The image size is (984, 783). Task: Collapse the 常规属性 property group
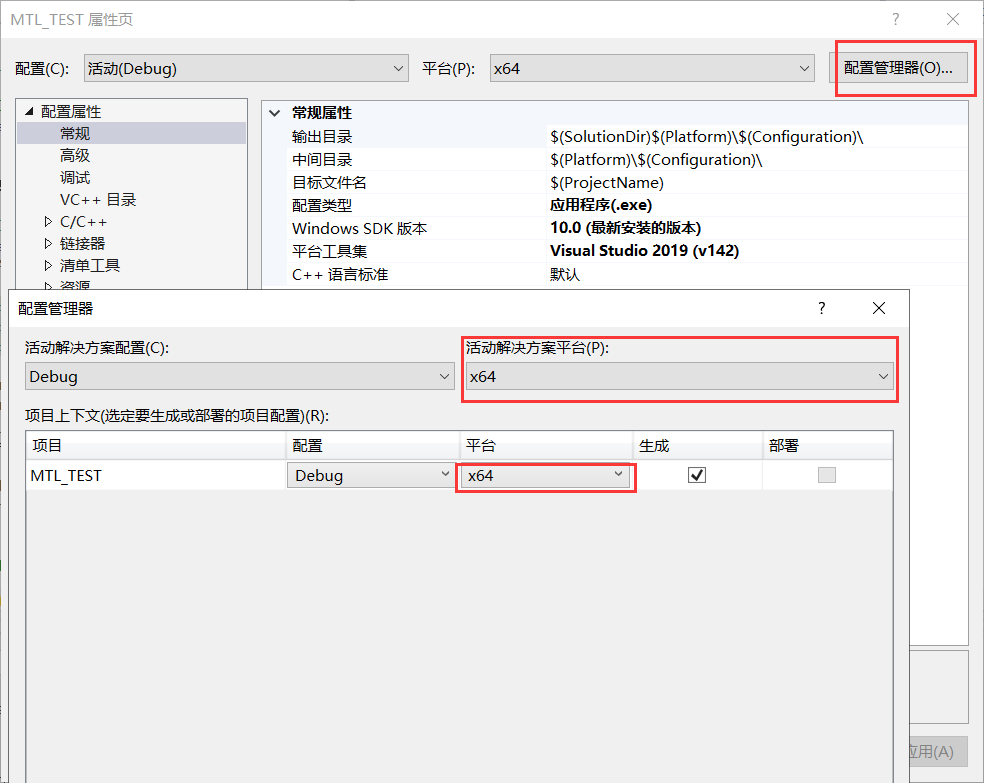(276, 113)
